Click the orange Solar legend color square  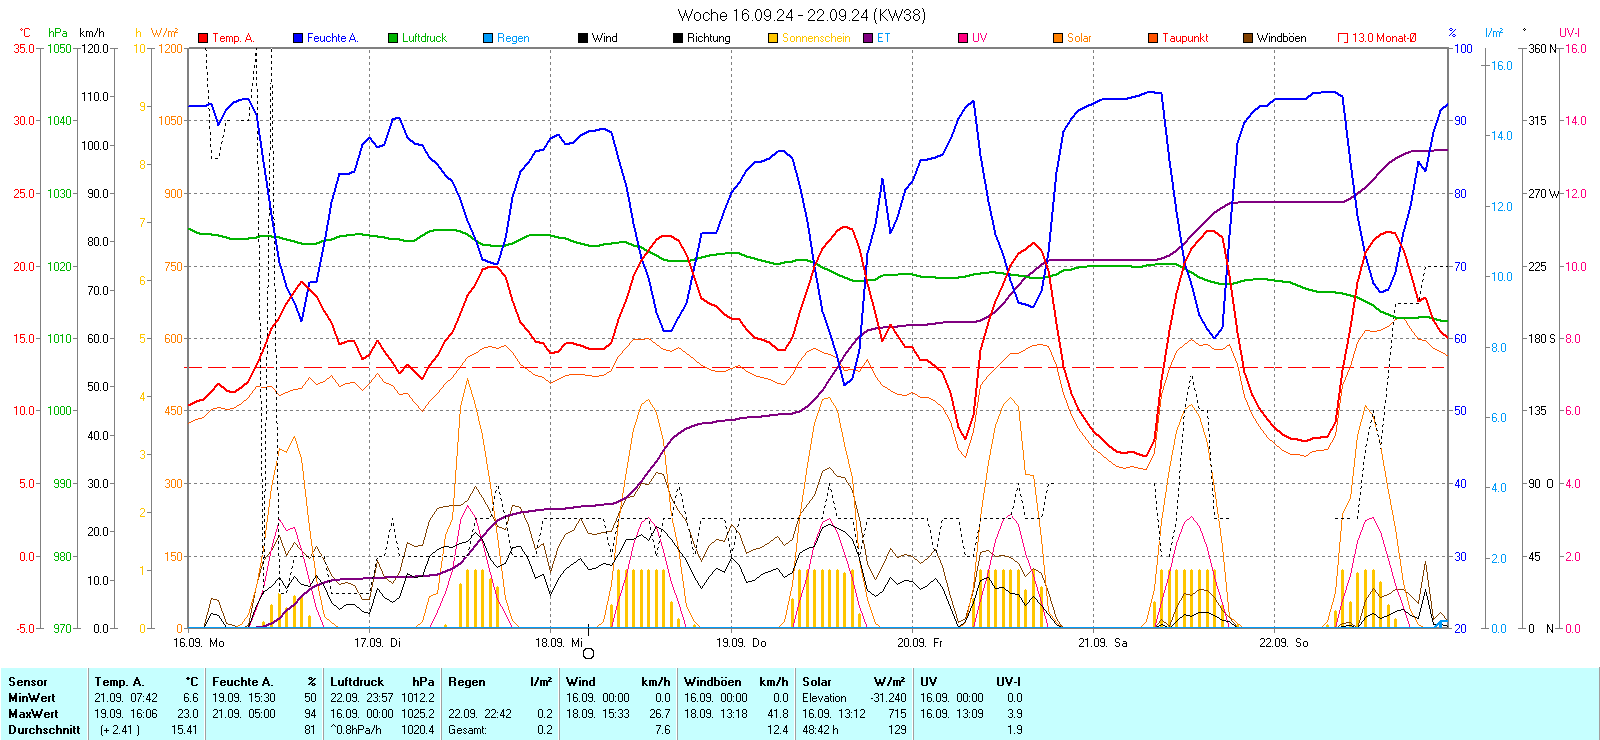[x=1058, y=38]
